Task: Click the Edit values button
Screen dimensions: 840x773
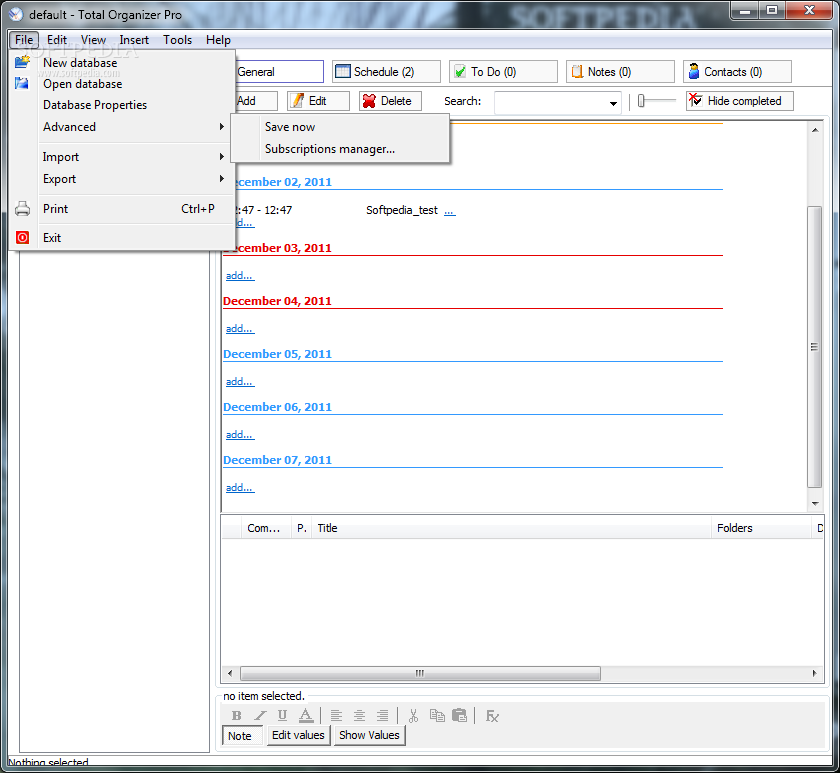Action: coord(298,735)
